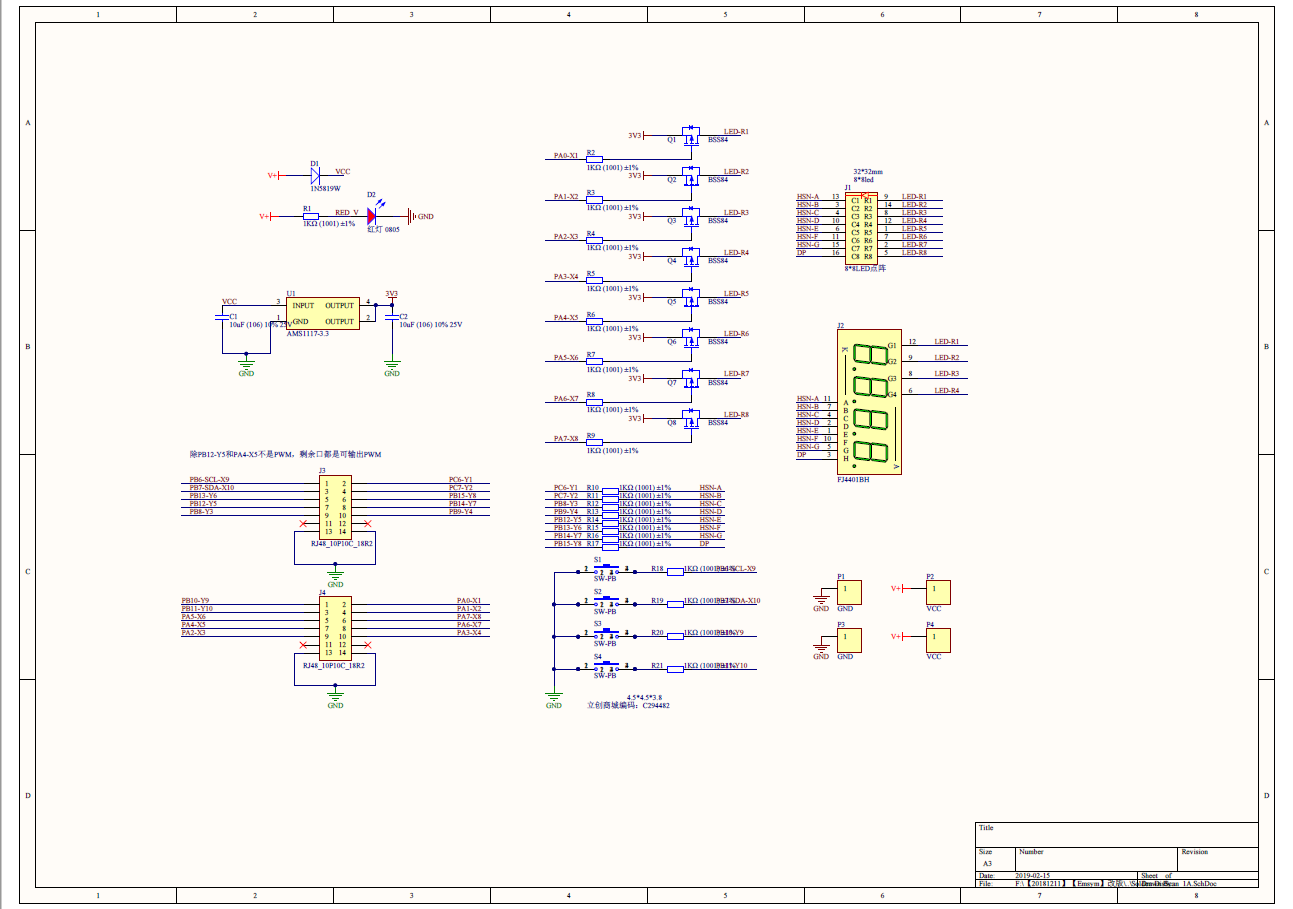Click the PB10-Y9 net label at J4
This screenshot has width=1293, height=909.
pos(195,600)
